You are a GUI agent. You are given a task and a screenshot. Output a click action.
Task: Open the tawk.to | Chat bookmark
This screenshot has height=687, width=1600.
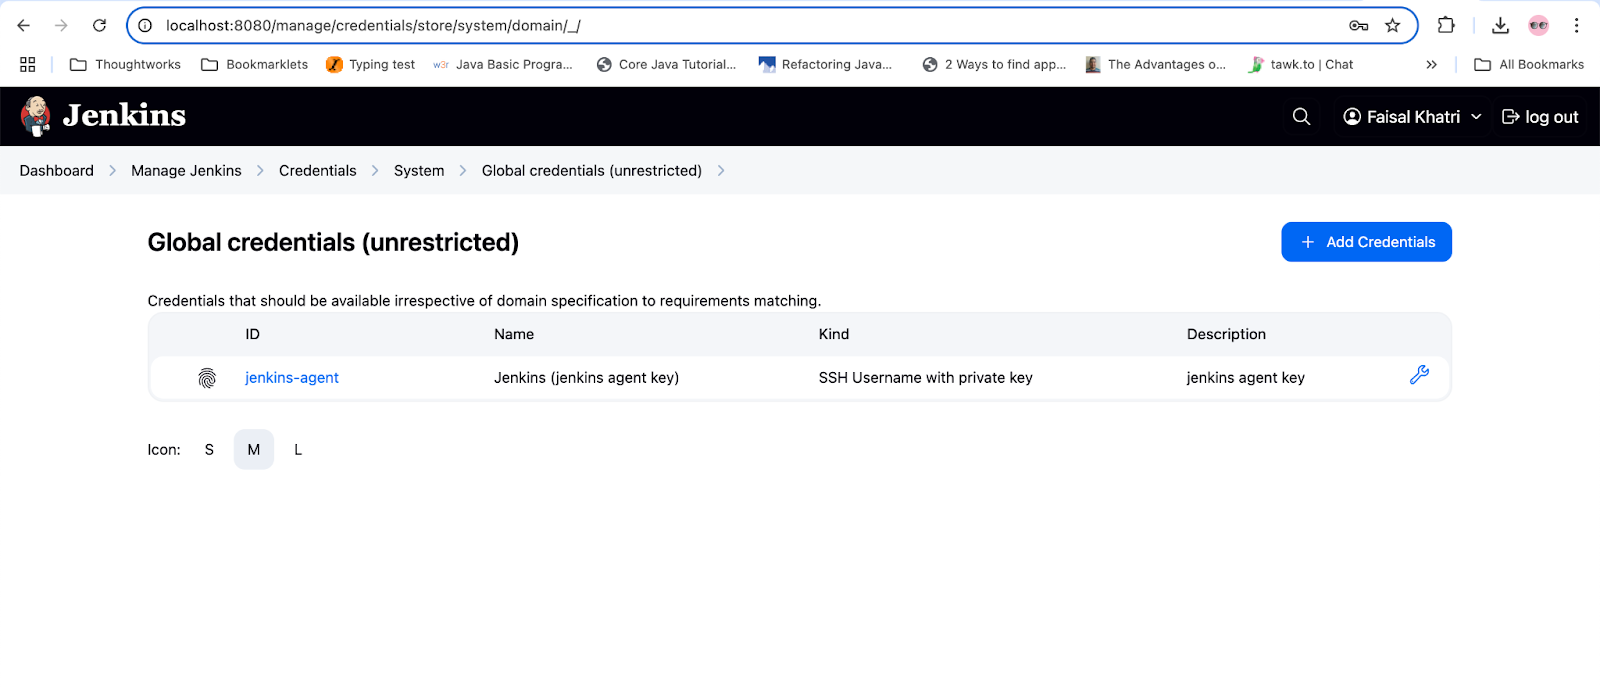coord(1301,64)
